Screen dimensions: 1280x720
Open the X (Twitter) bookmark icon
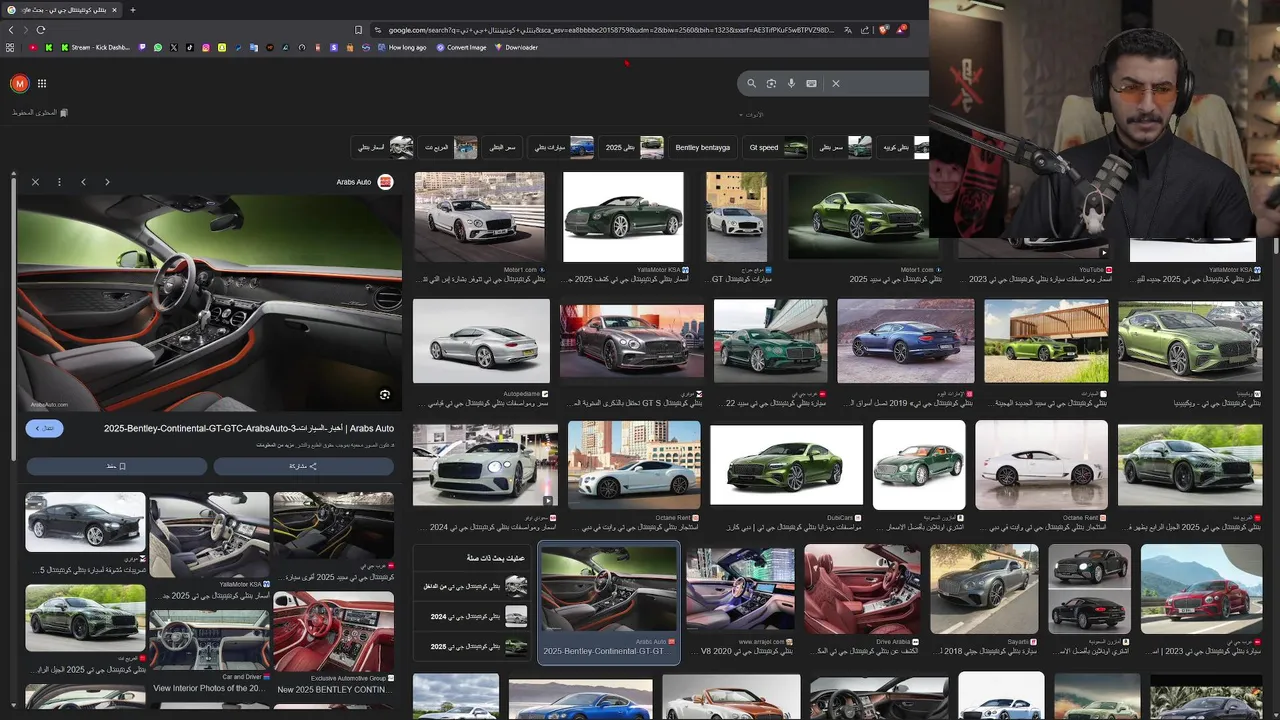pyautogui.click(x=173, y=47)
